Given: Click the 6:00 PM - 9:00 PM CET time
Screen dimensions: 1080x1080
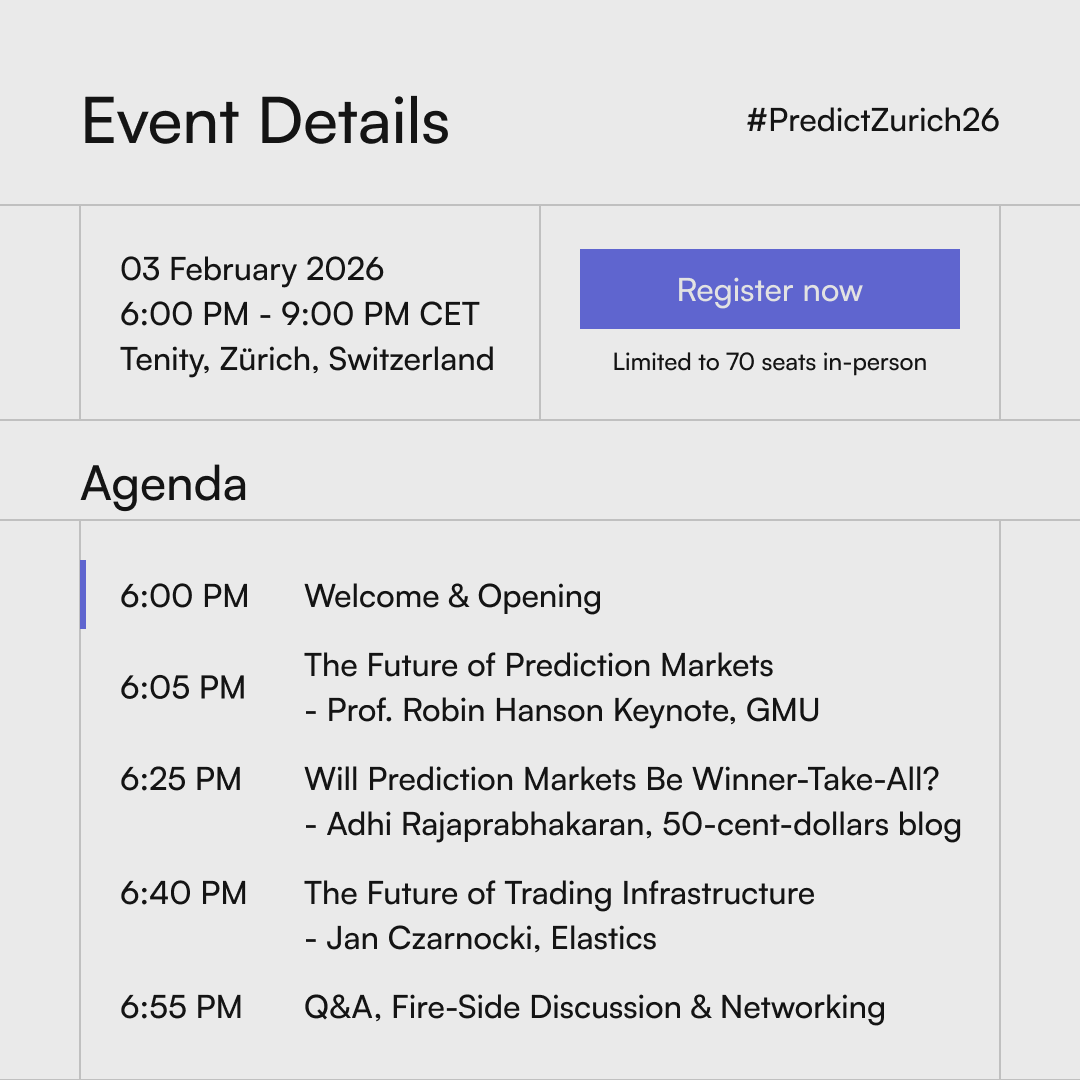Looking at the screenshot, I should click(300, 314).
